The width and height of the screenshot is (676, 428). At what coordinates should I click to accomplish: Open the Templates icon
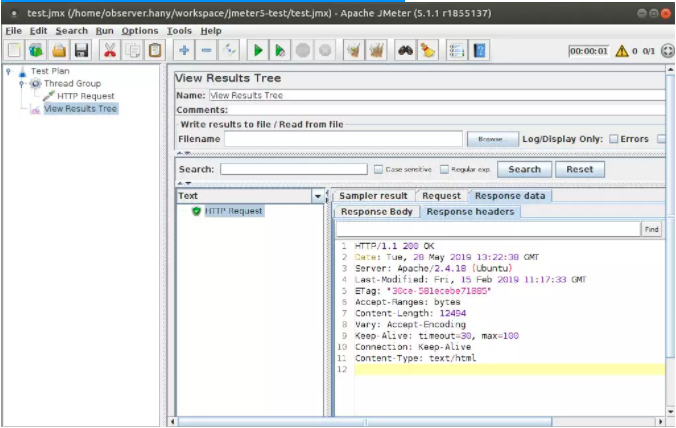pos(36,50)
